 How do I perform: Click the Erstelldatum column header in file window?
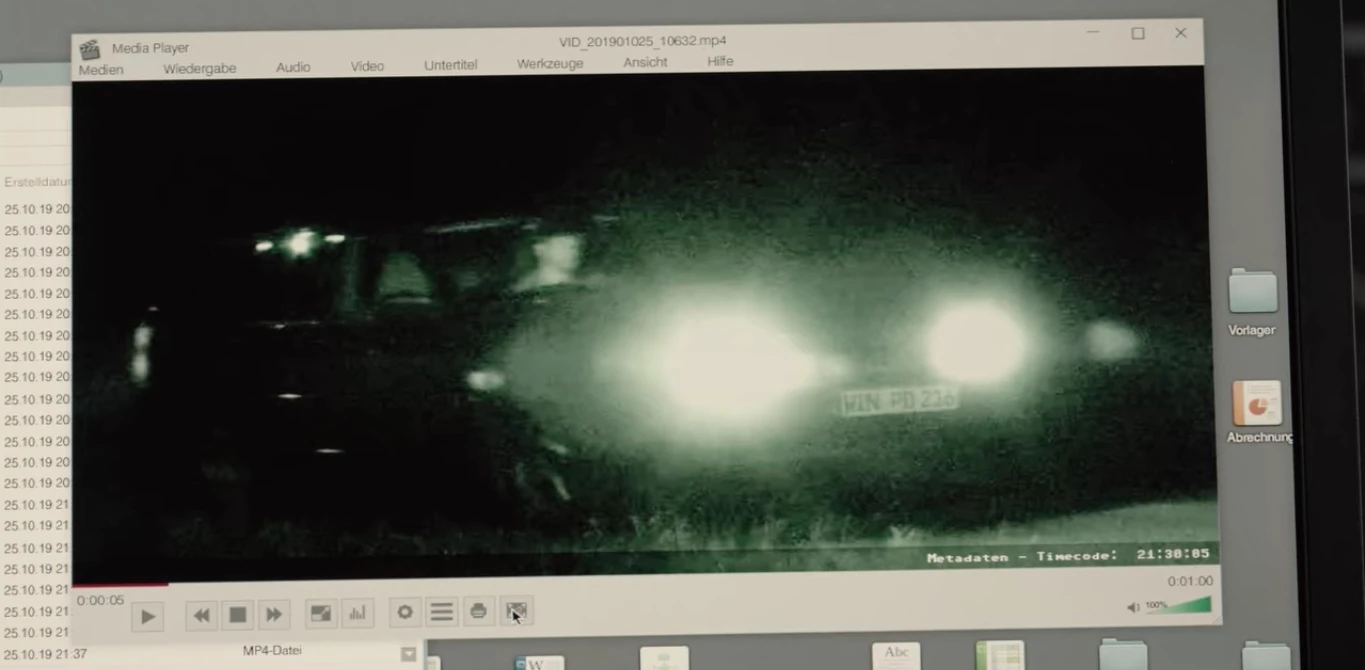coord(37,182)
